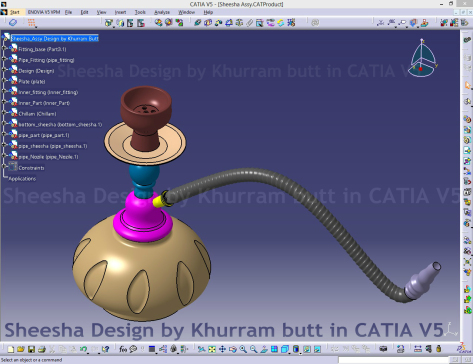Select the Angle Constraint tool

click(x=229, y=23)
